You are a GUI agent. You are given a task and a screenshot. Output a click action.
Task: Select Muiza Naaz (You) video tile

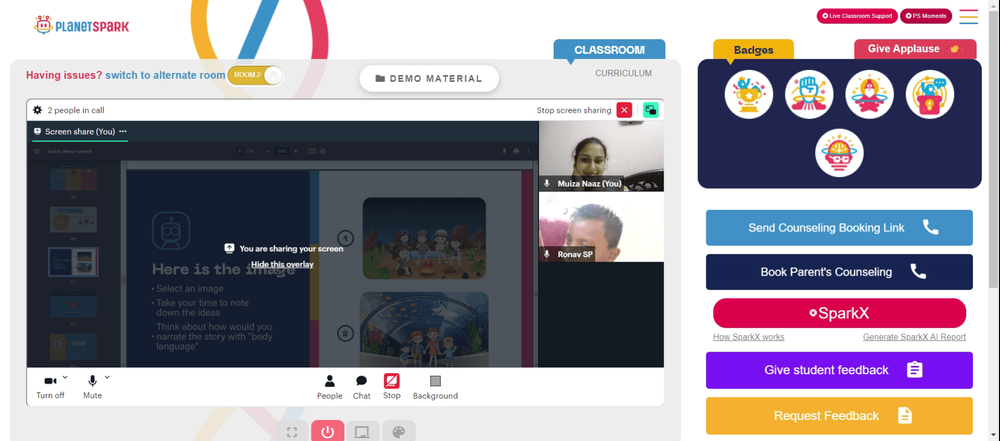pos(601,156)
